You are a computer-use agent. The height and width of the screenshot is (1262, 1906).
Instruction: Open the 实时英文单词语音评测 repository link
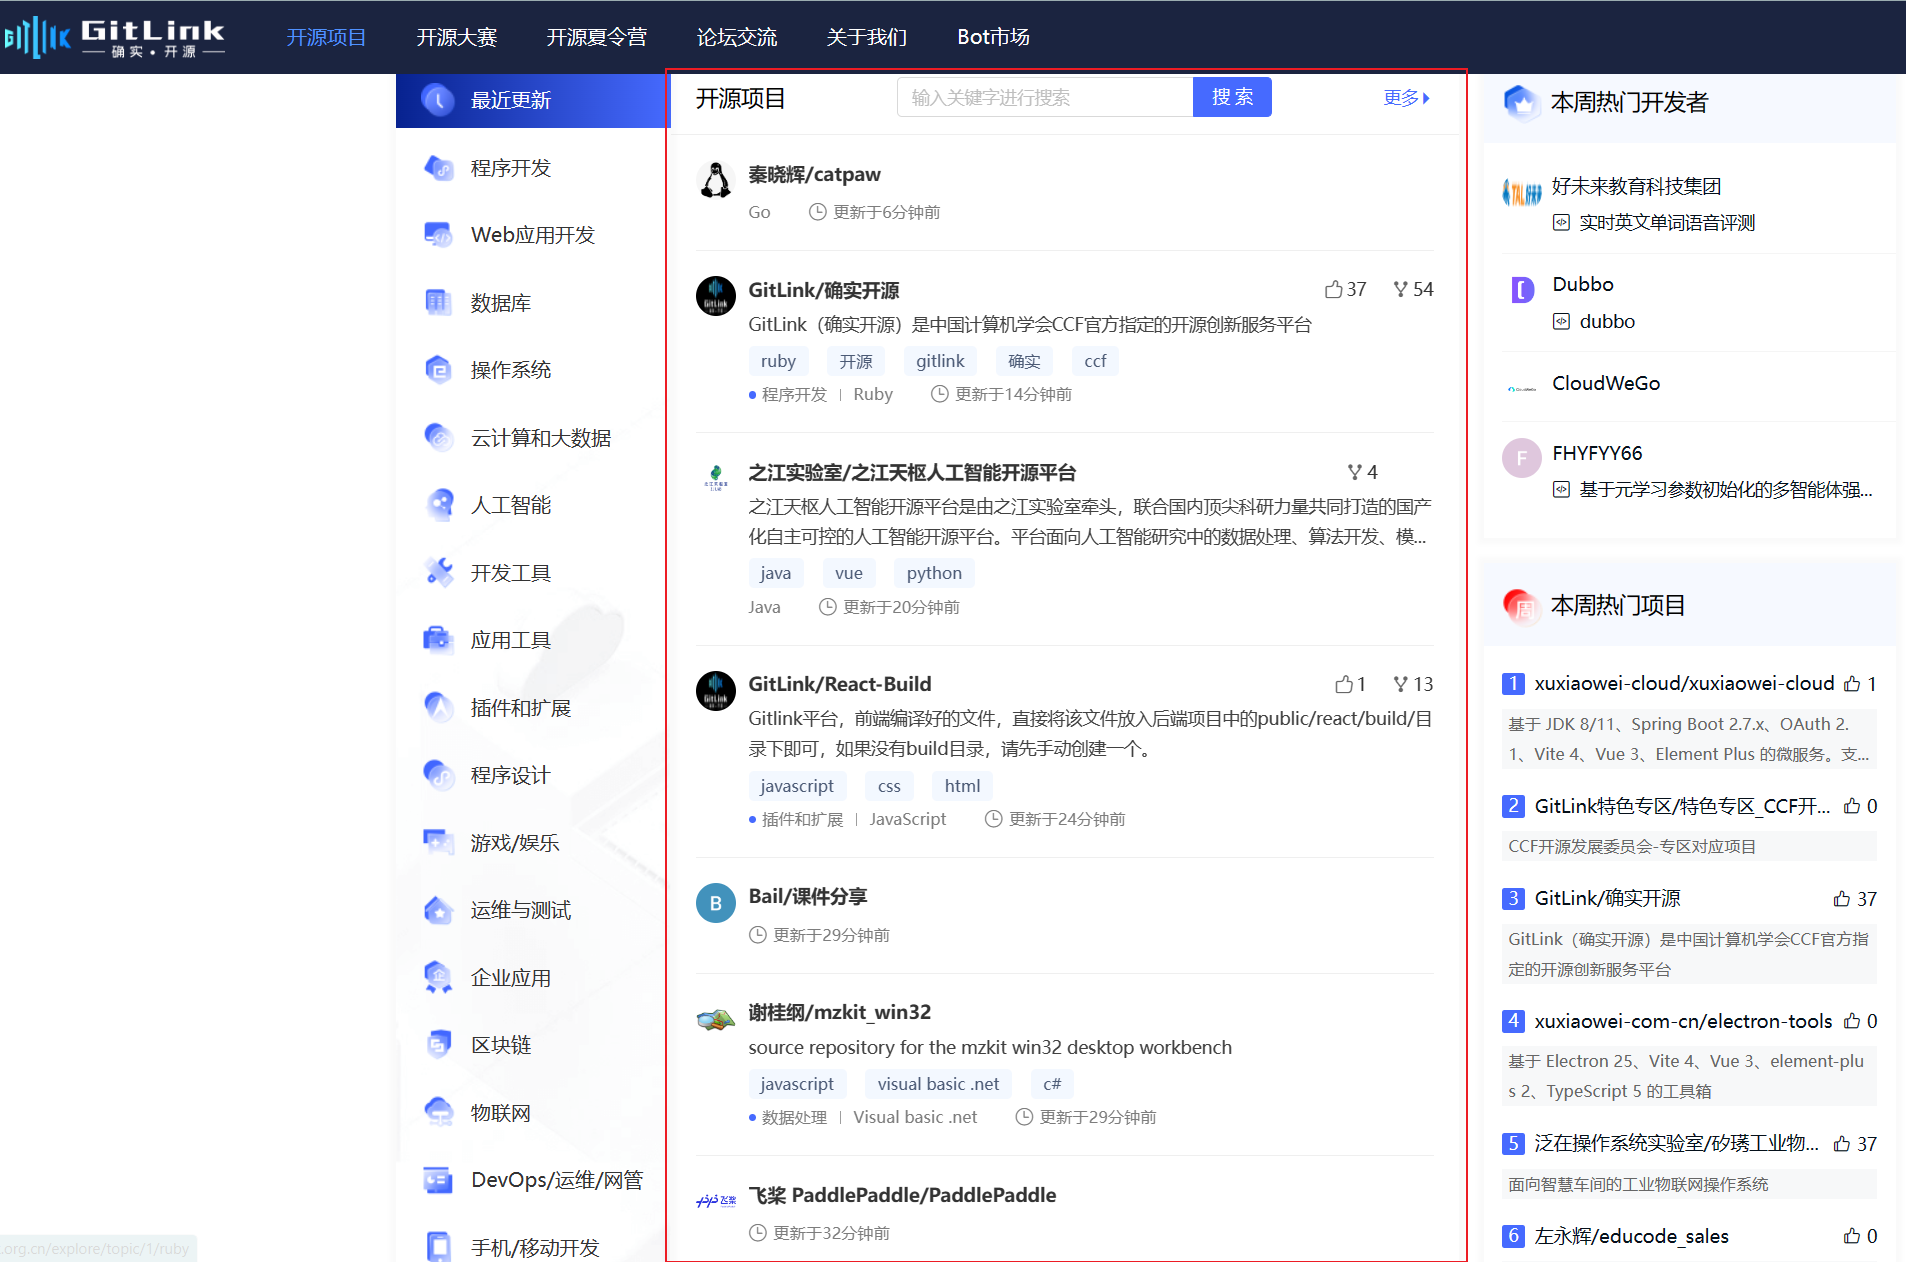(1667, 223)
